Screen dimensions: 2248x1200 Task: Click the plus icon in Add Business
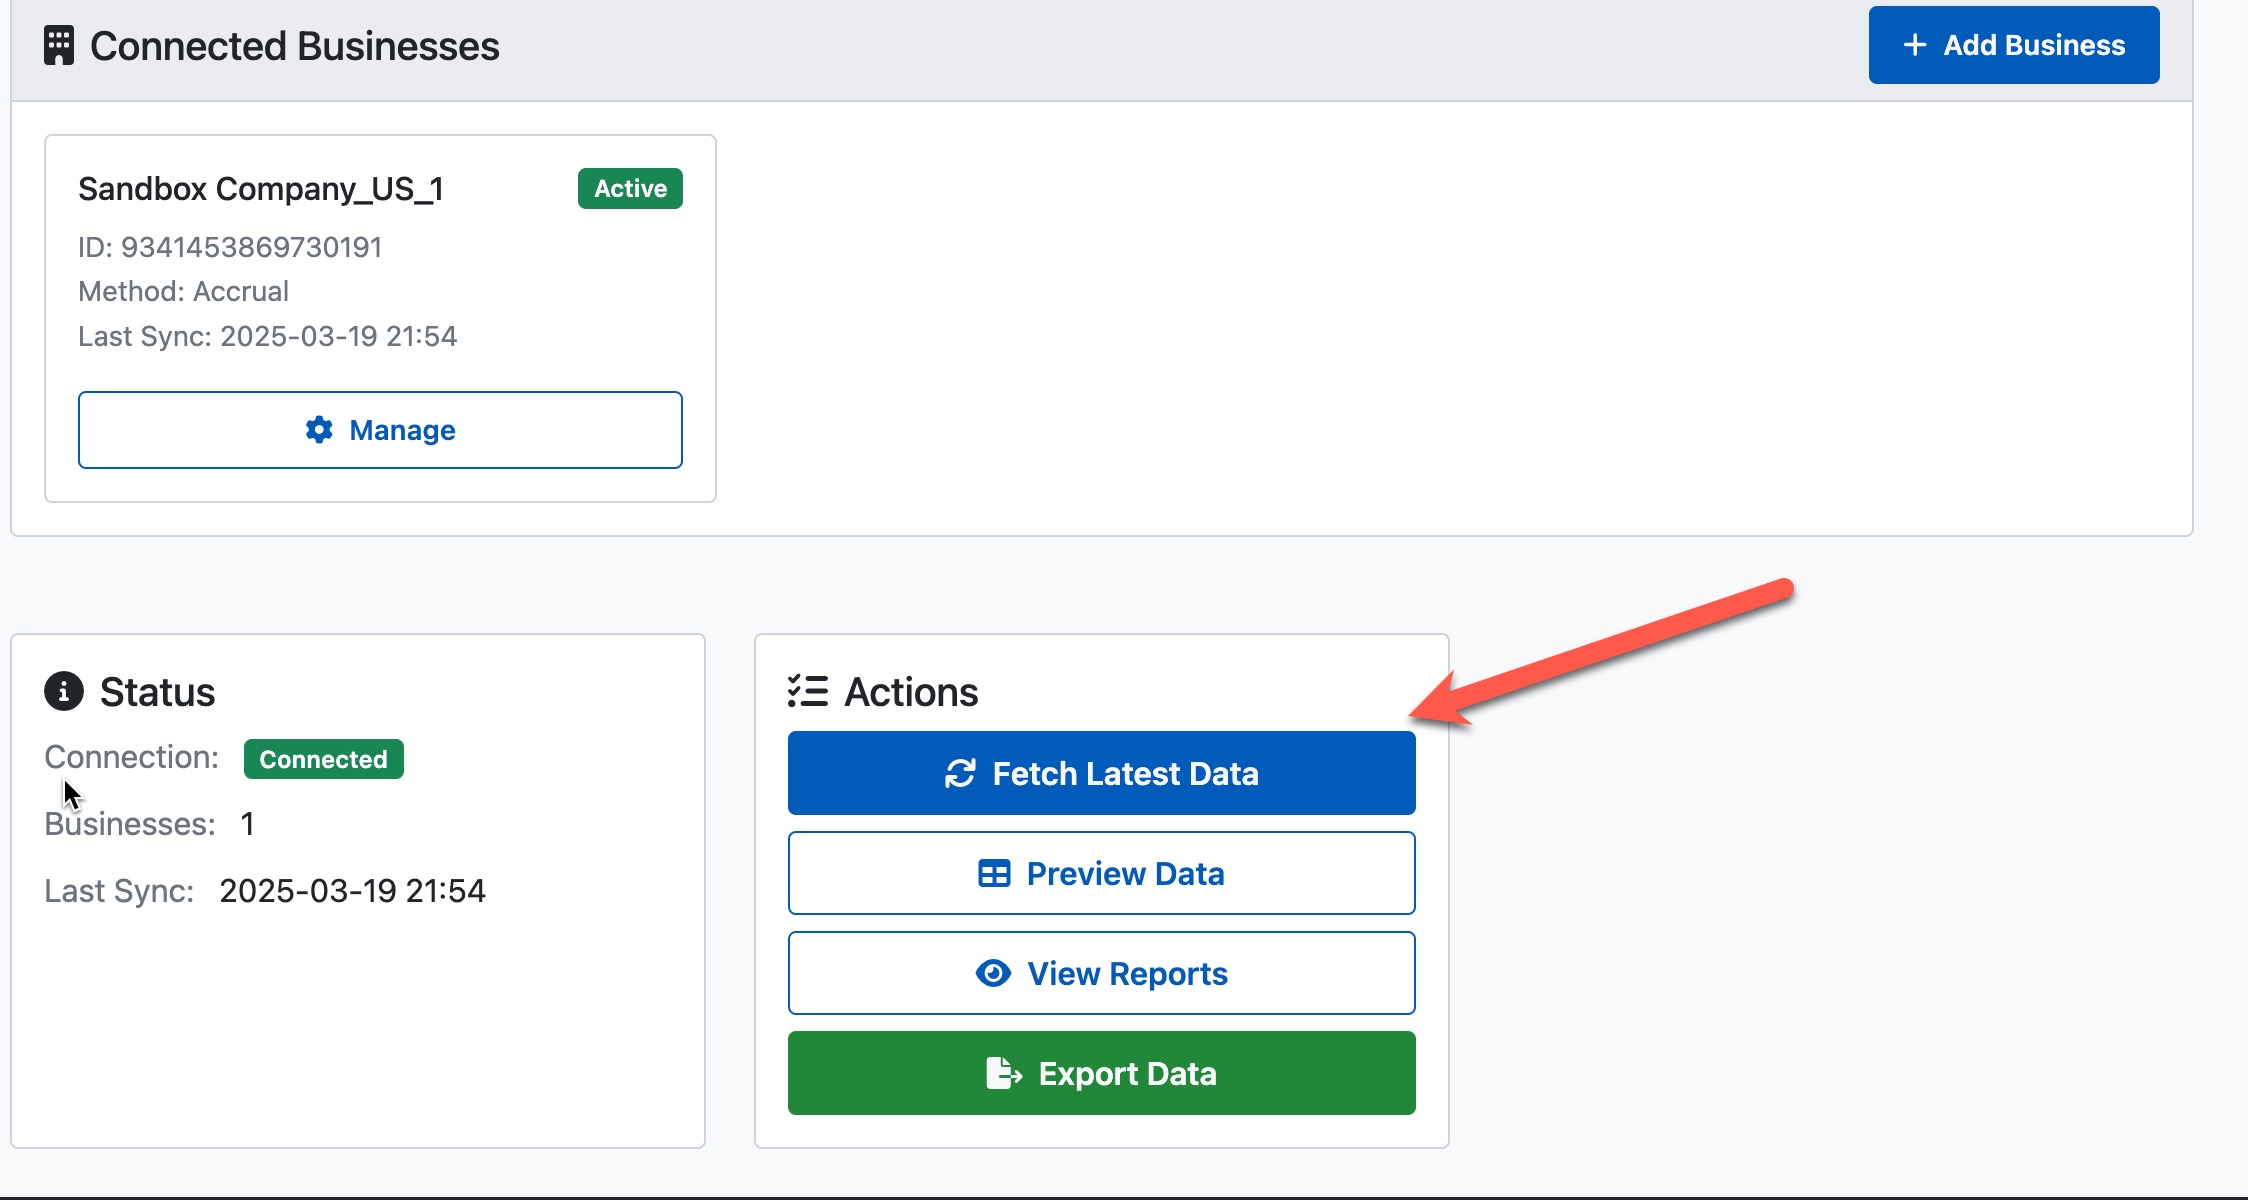[1914, 45]
